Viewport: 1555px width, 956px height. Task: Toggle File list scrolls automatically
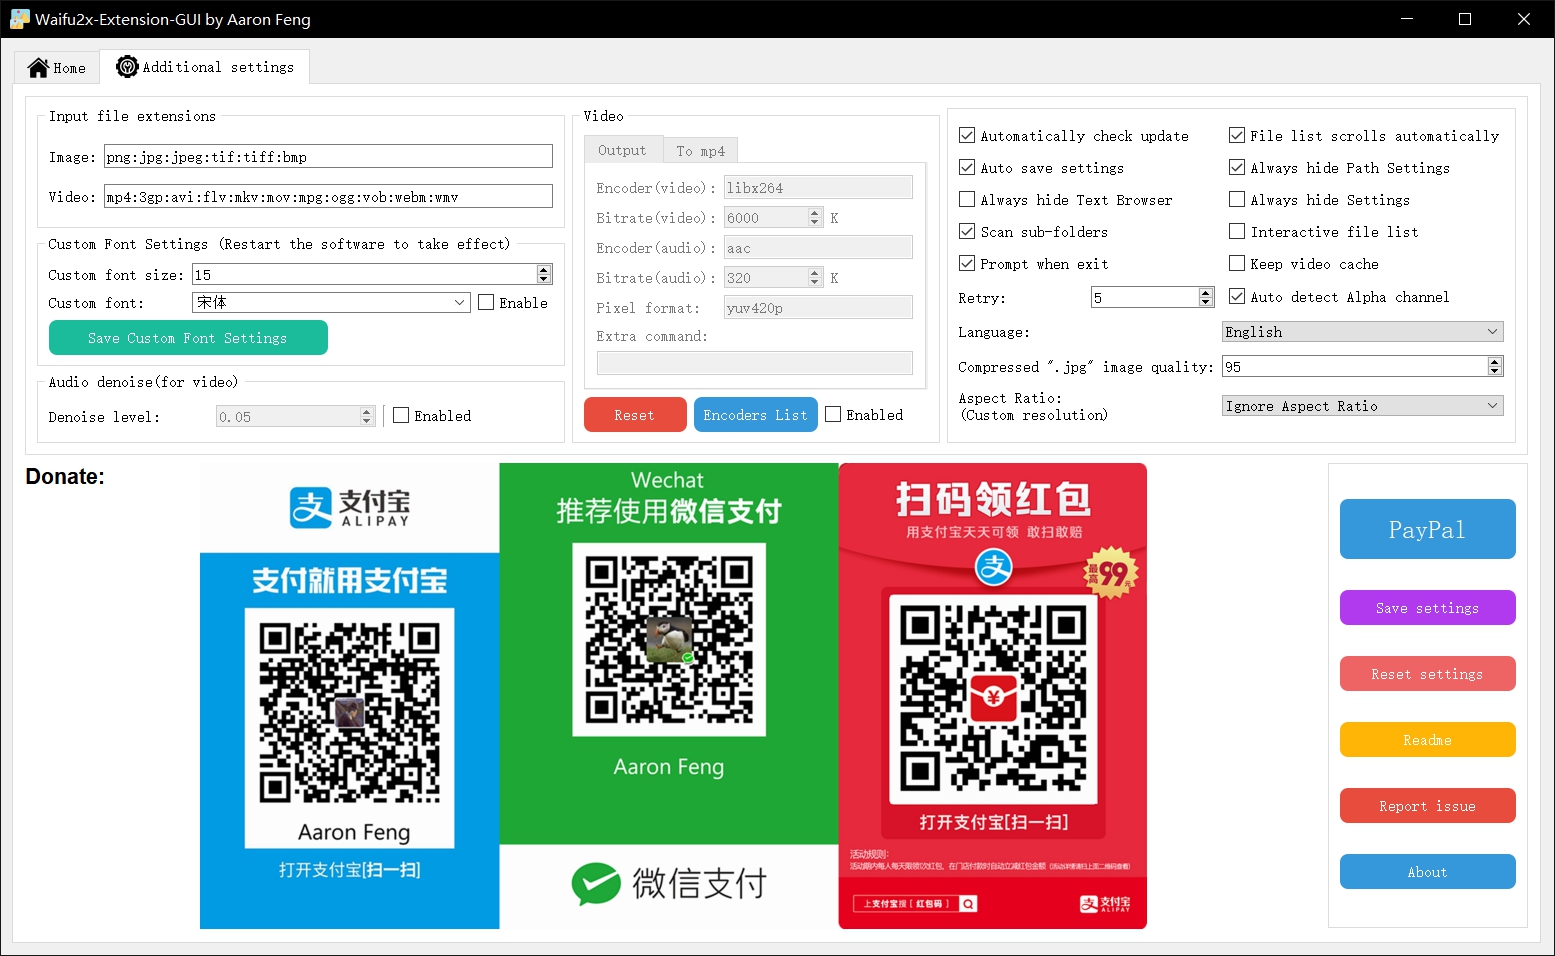point(1237,135)
